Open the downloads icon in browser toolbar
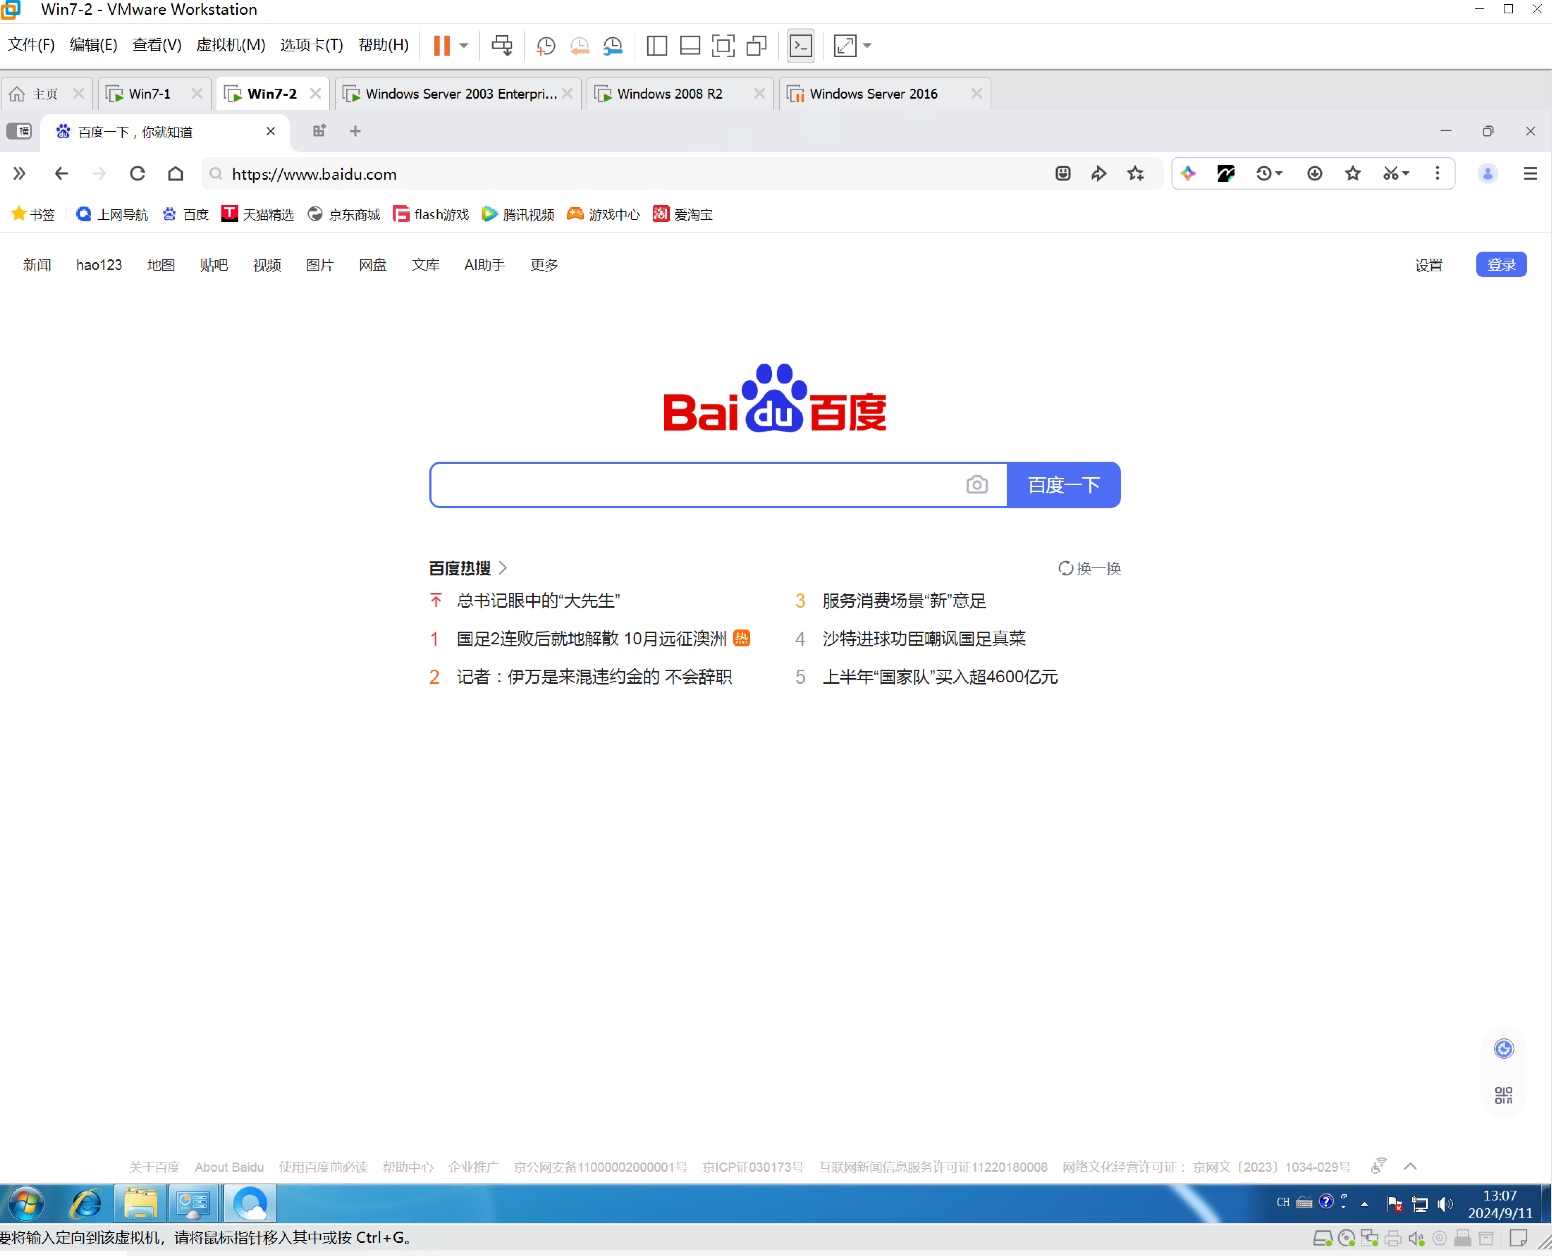Viewport: 1552px width, 1256px height. (x=1315, y=173)
